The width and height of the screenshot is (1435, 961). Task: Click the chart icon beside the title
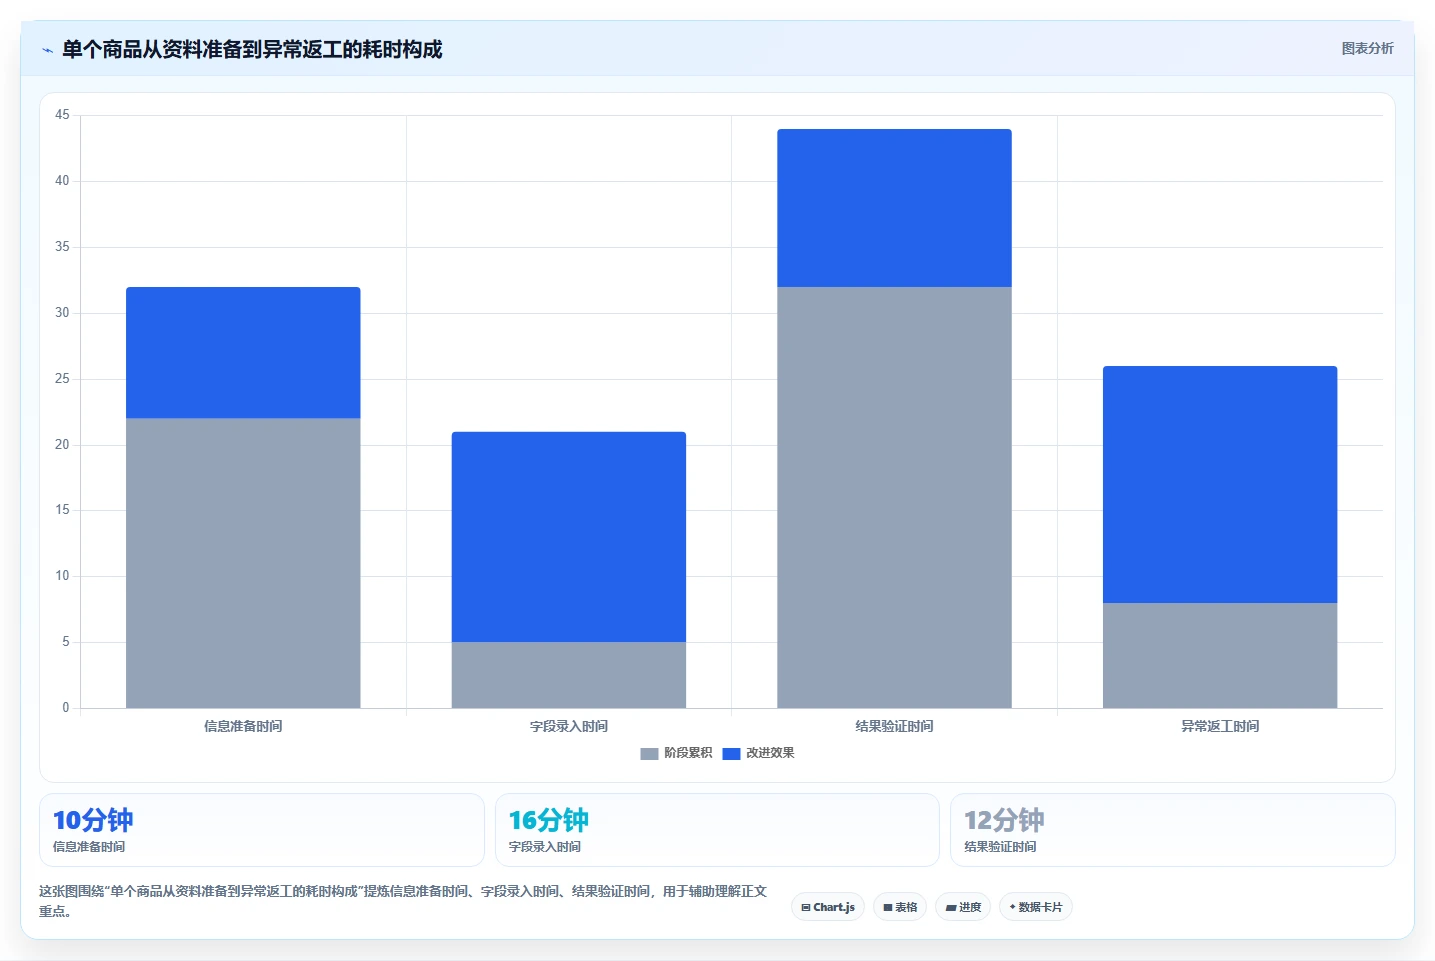(47, 50)
